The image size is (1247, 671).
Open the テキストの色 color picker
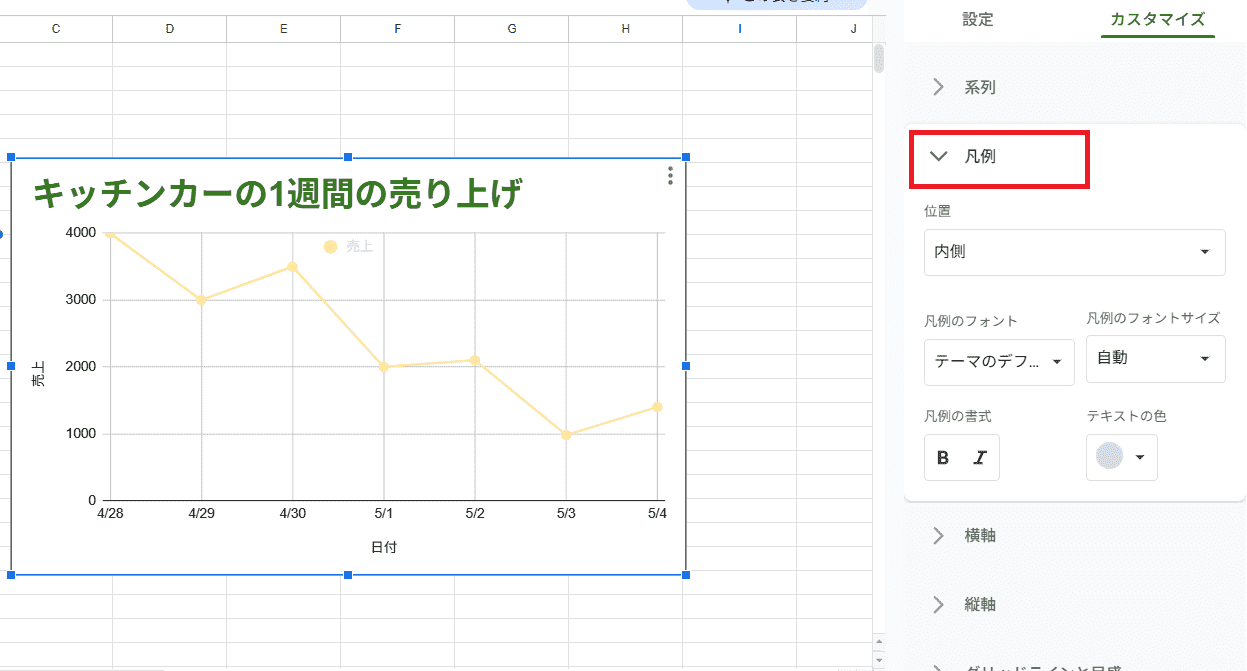click(x=1121, y=458)
